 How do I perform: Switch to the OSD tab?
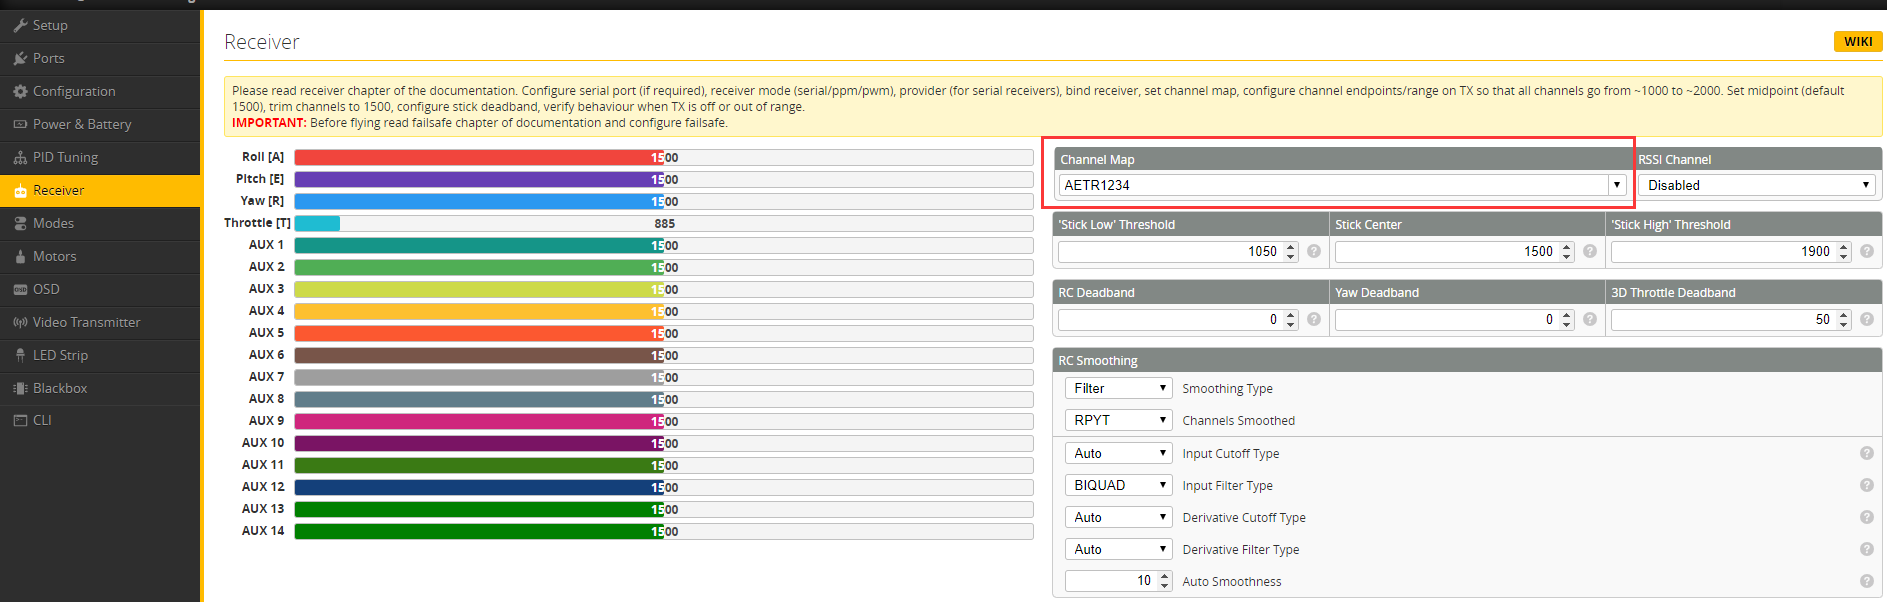46,289
